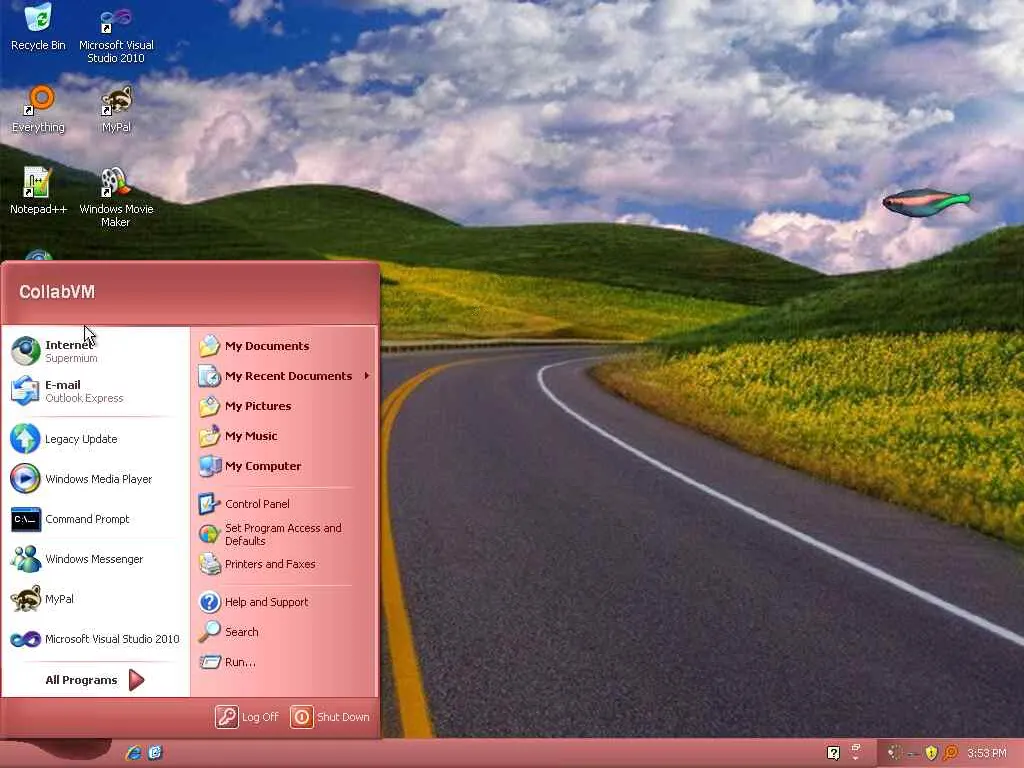This screenshot has height=768, width=1024.
Task: Launch Supermium from the Internet start menu entry
Action: [95, 351]
